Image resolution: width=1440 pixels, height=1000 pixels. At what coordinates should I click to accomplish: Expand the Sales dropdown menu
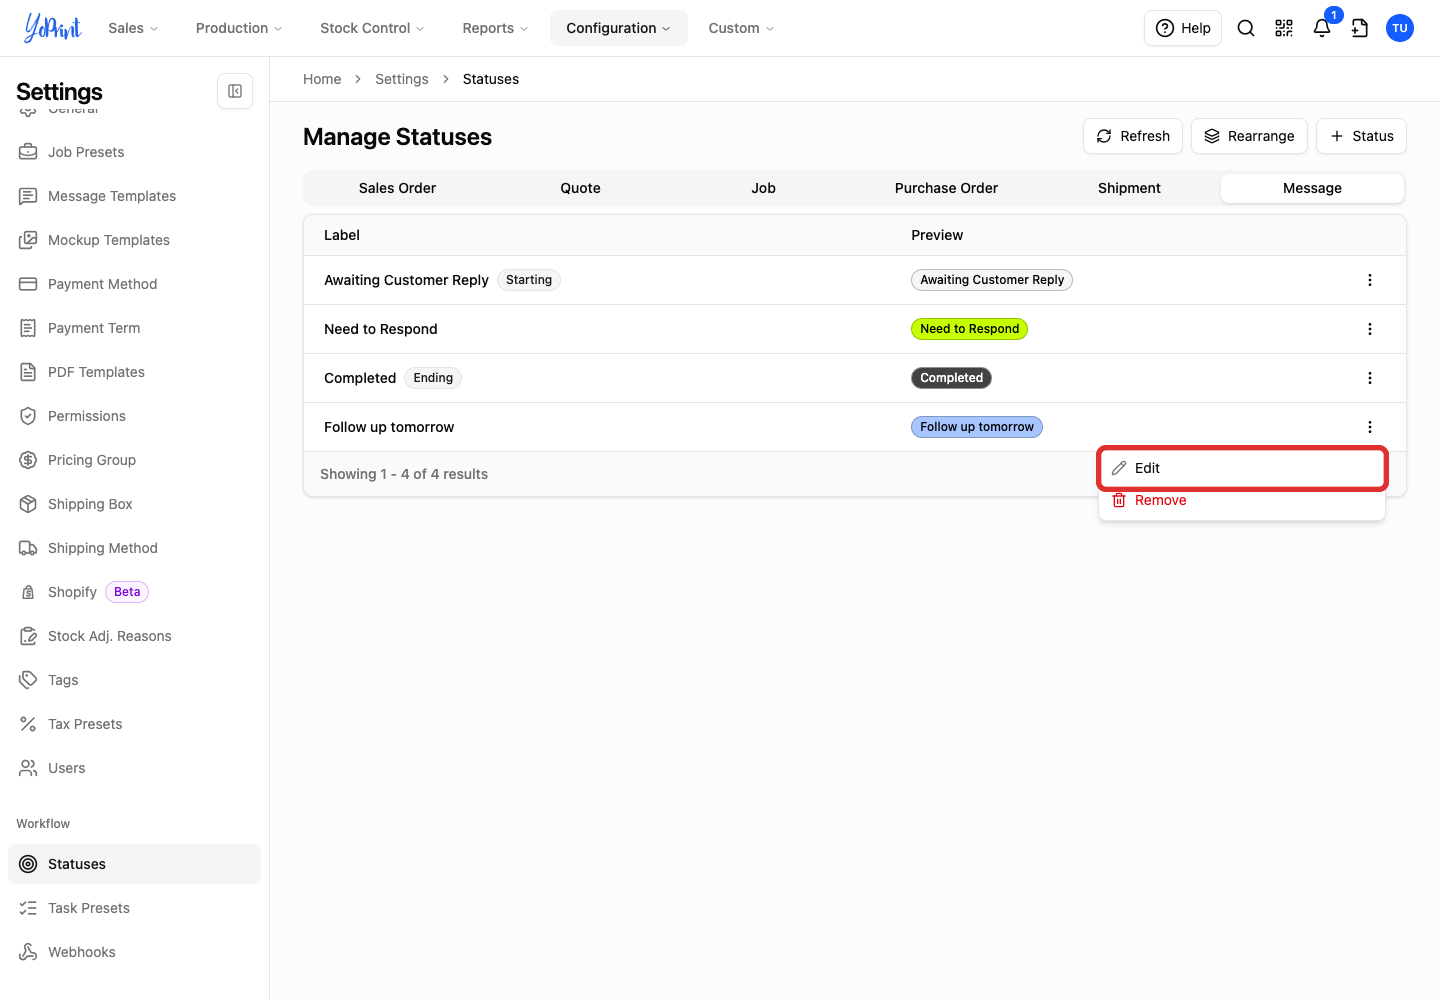[x=133, y=28]
